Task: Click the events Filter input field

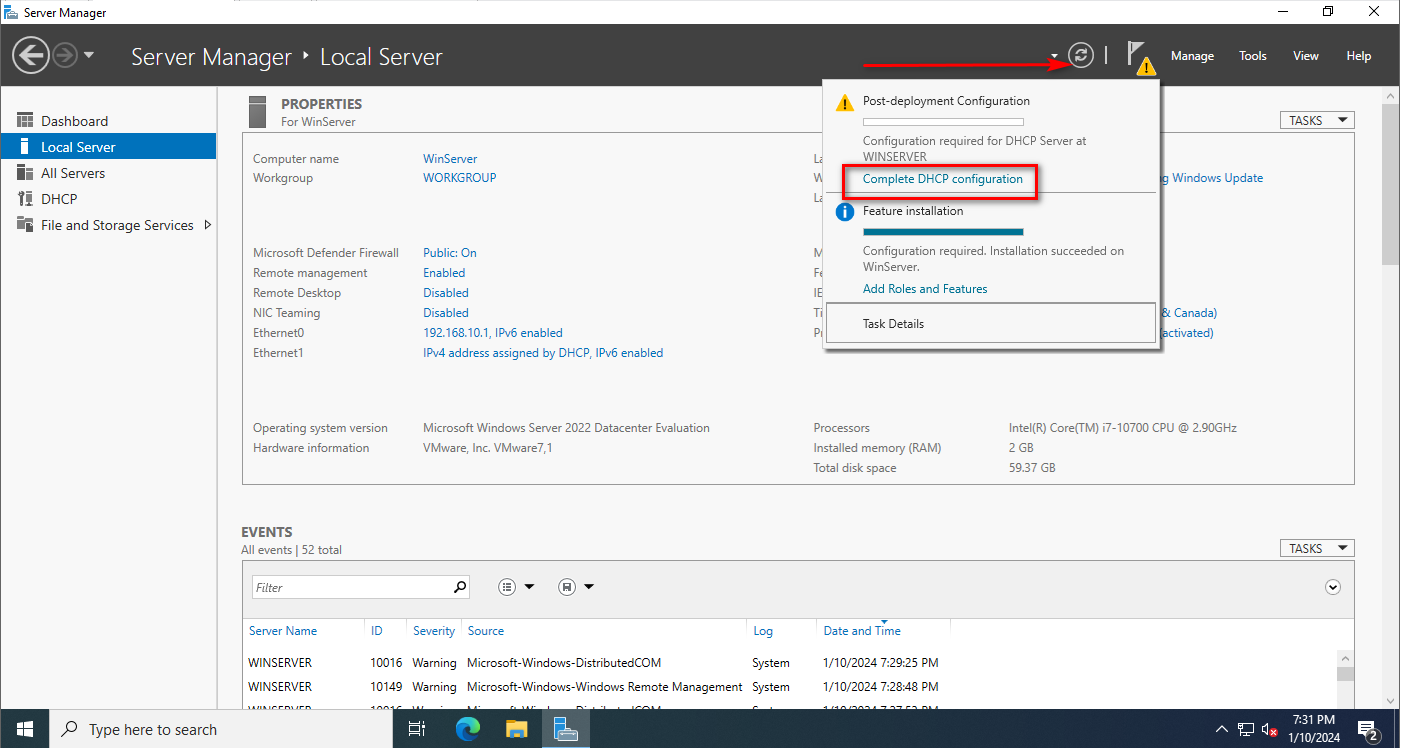Action: tap(350, 587)
